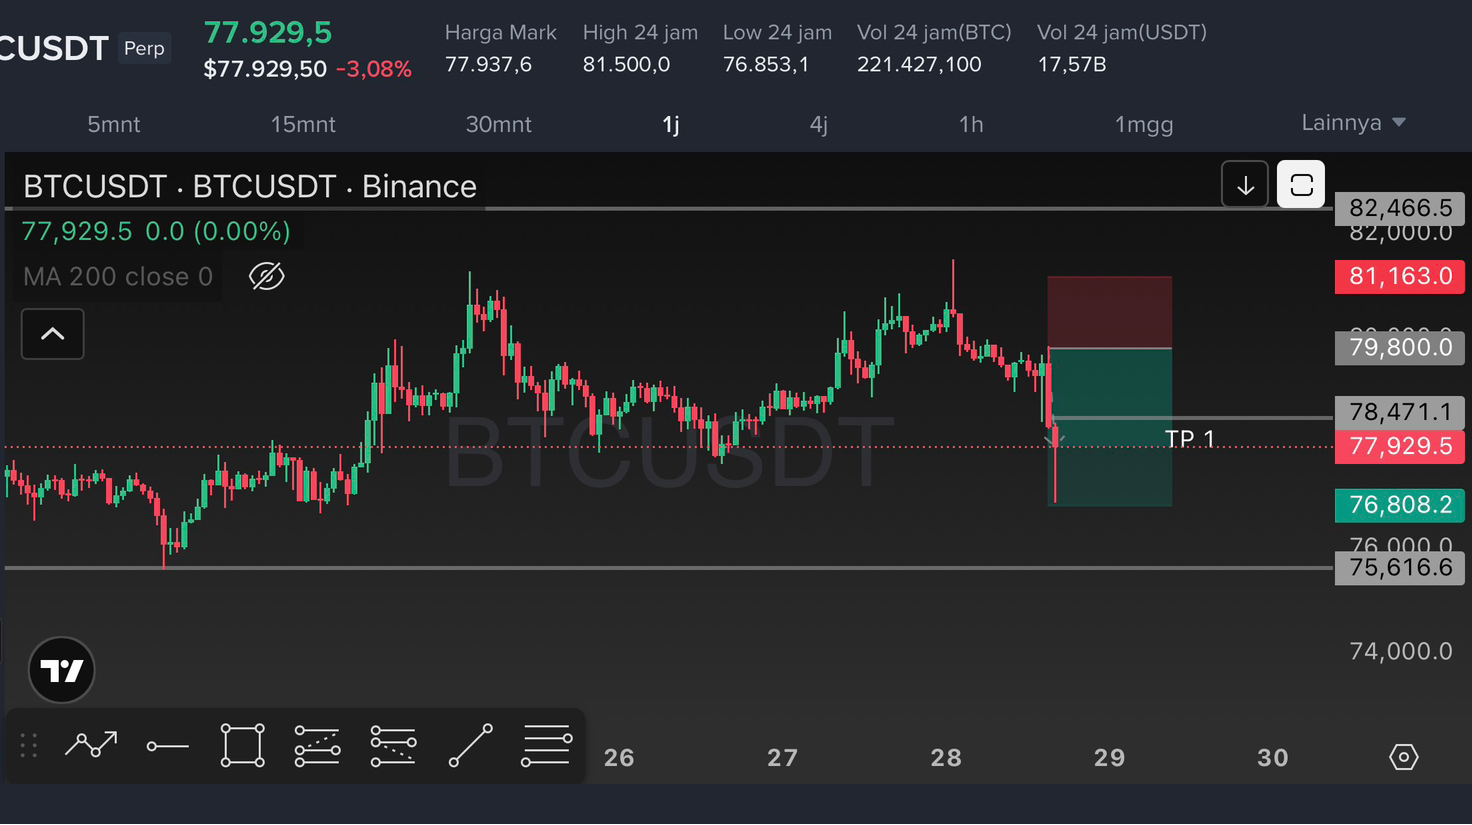Click the download arrow chart button
The height and width of the screenshot is (825, 1472).
(1245, 185)
